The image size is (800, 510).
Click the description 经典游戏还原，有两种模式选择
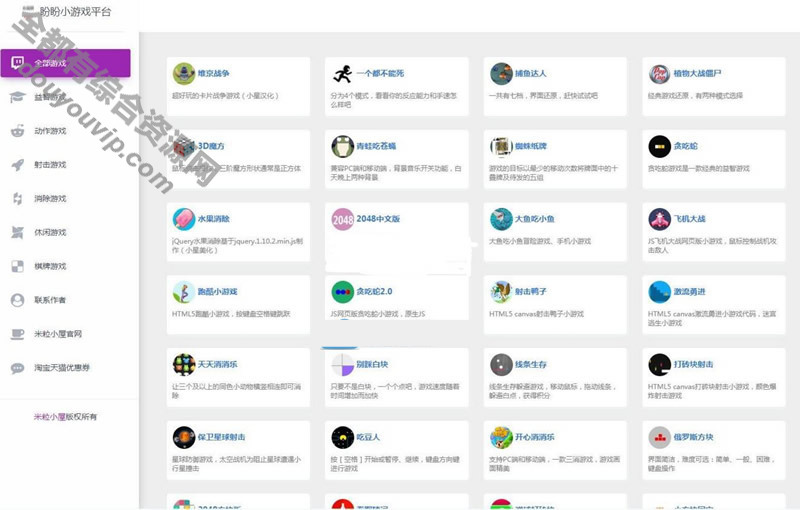click(x=695, y=95)
